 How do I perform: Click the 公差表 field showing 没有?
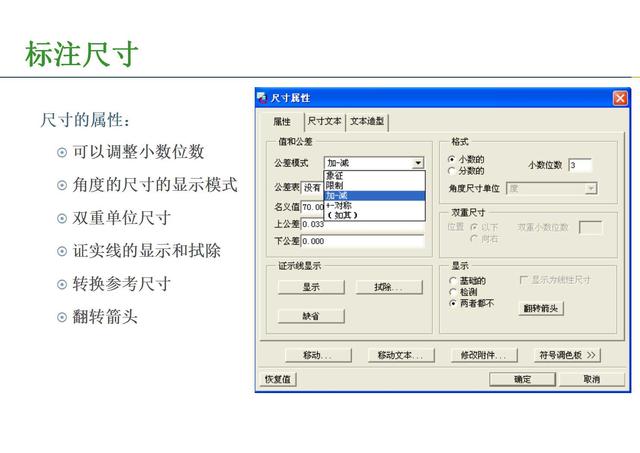tap(312, 188)
